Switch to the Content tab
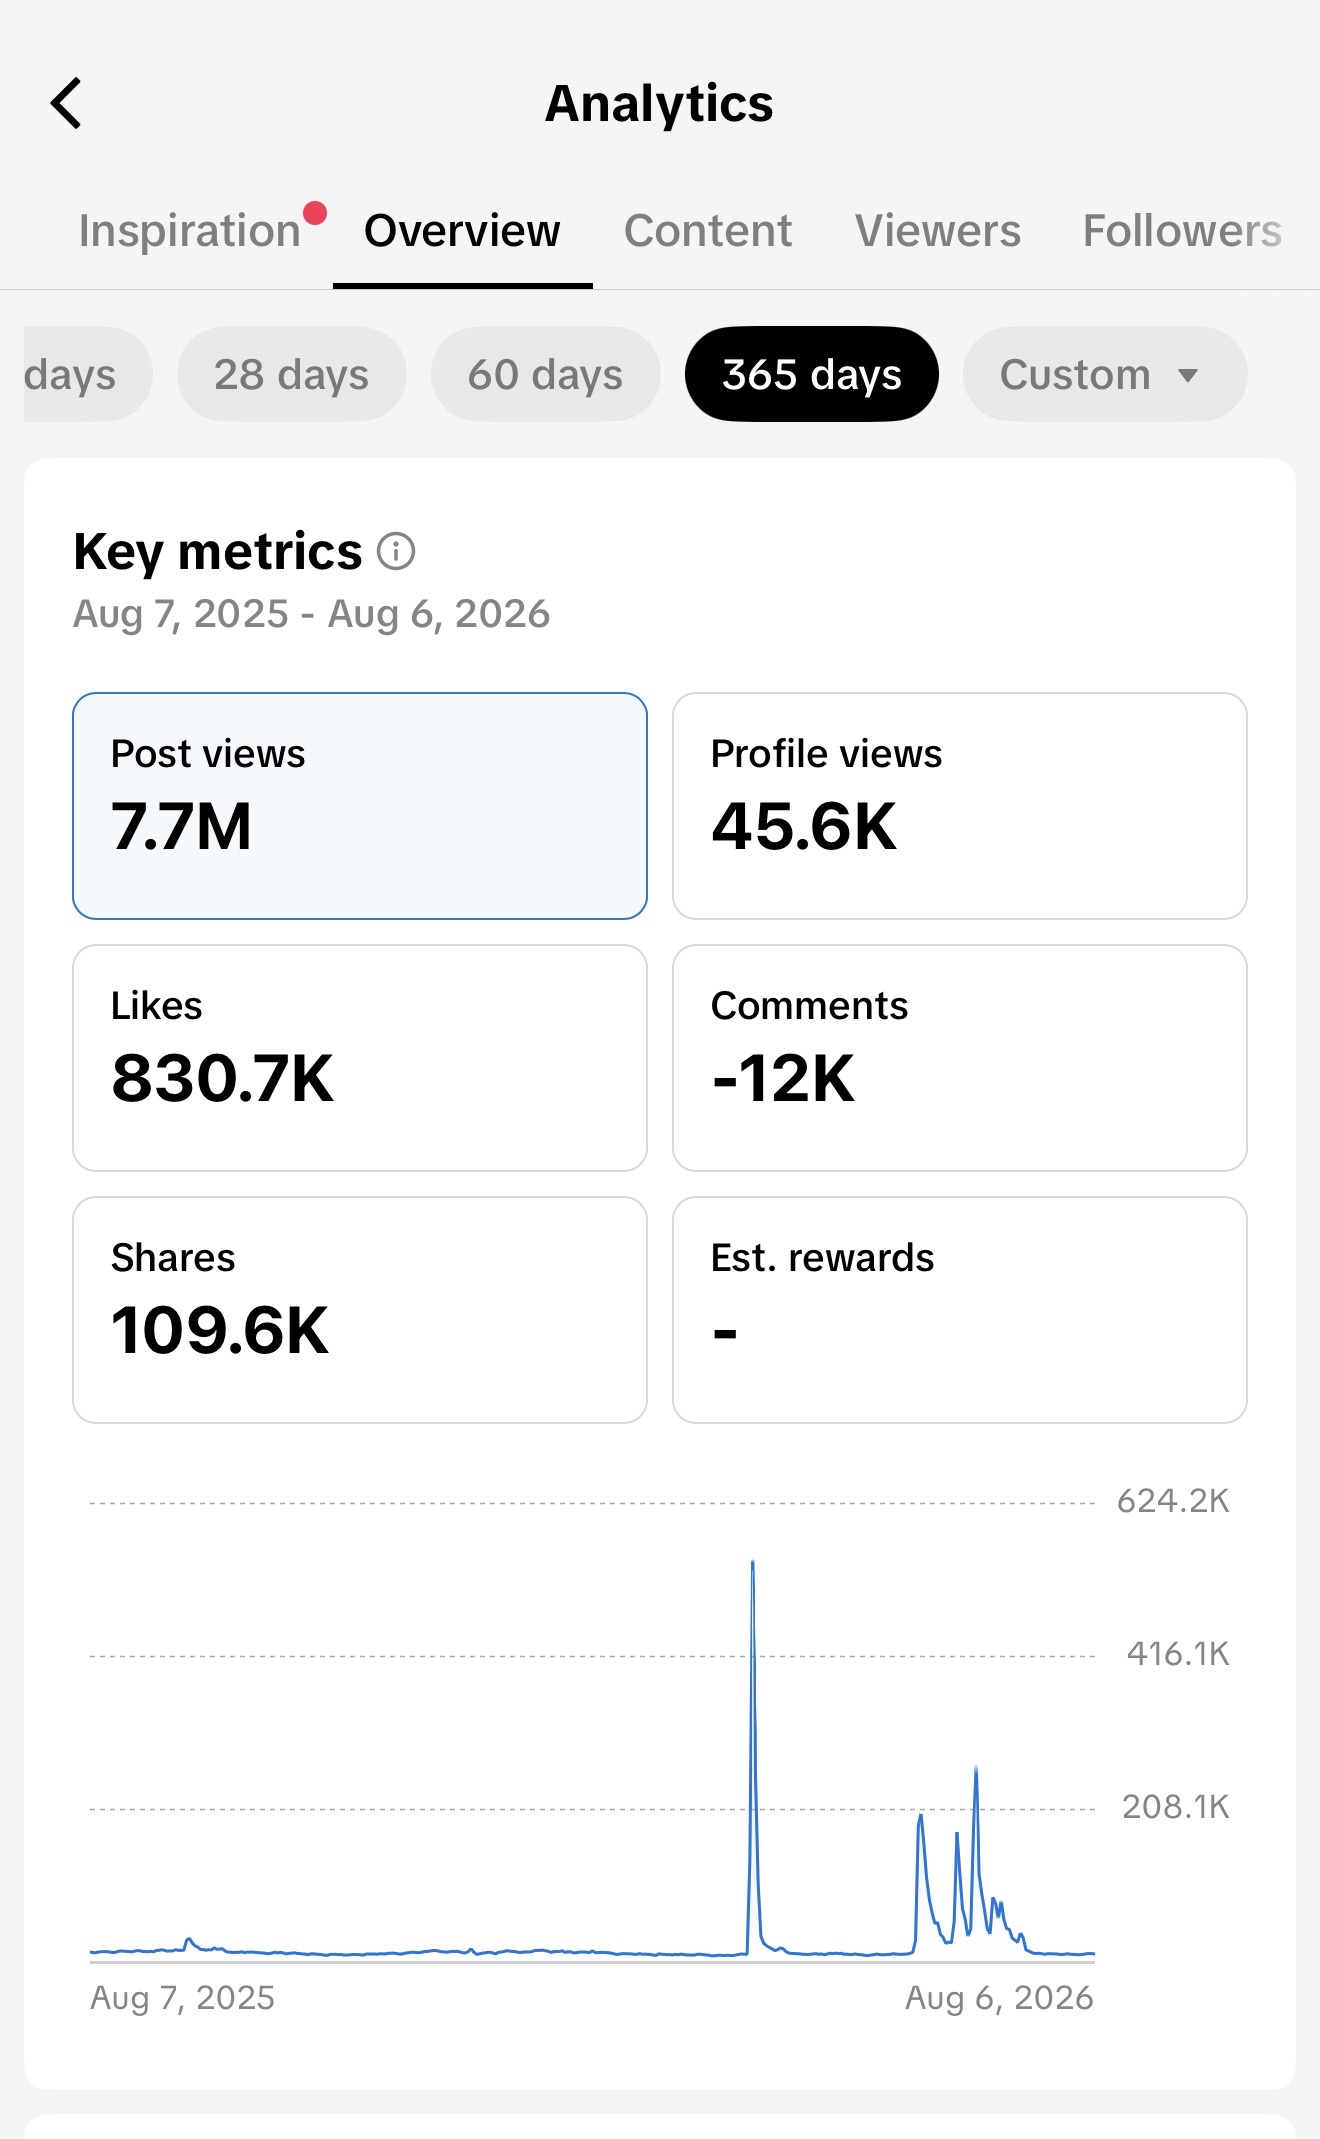Viewport: 1320px width, 2139px height. [x=708, y=231]
